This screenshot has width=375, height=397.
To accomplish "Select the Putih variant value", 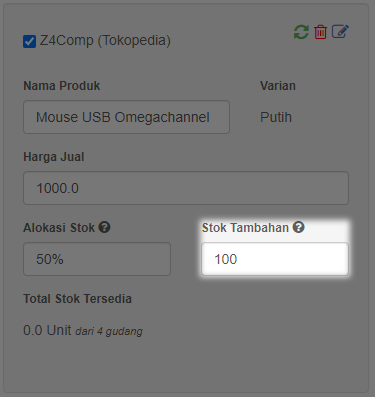I will [276, 117].
